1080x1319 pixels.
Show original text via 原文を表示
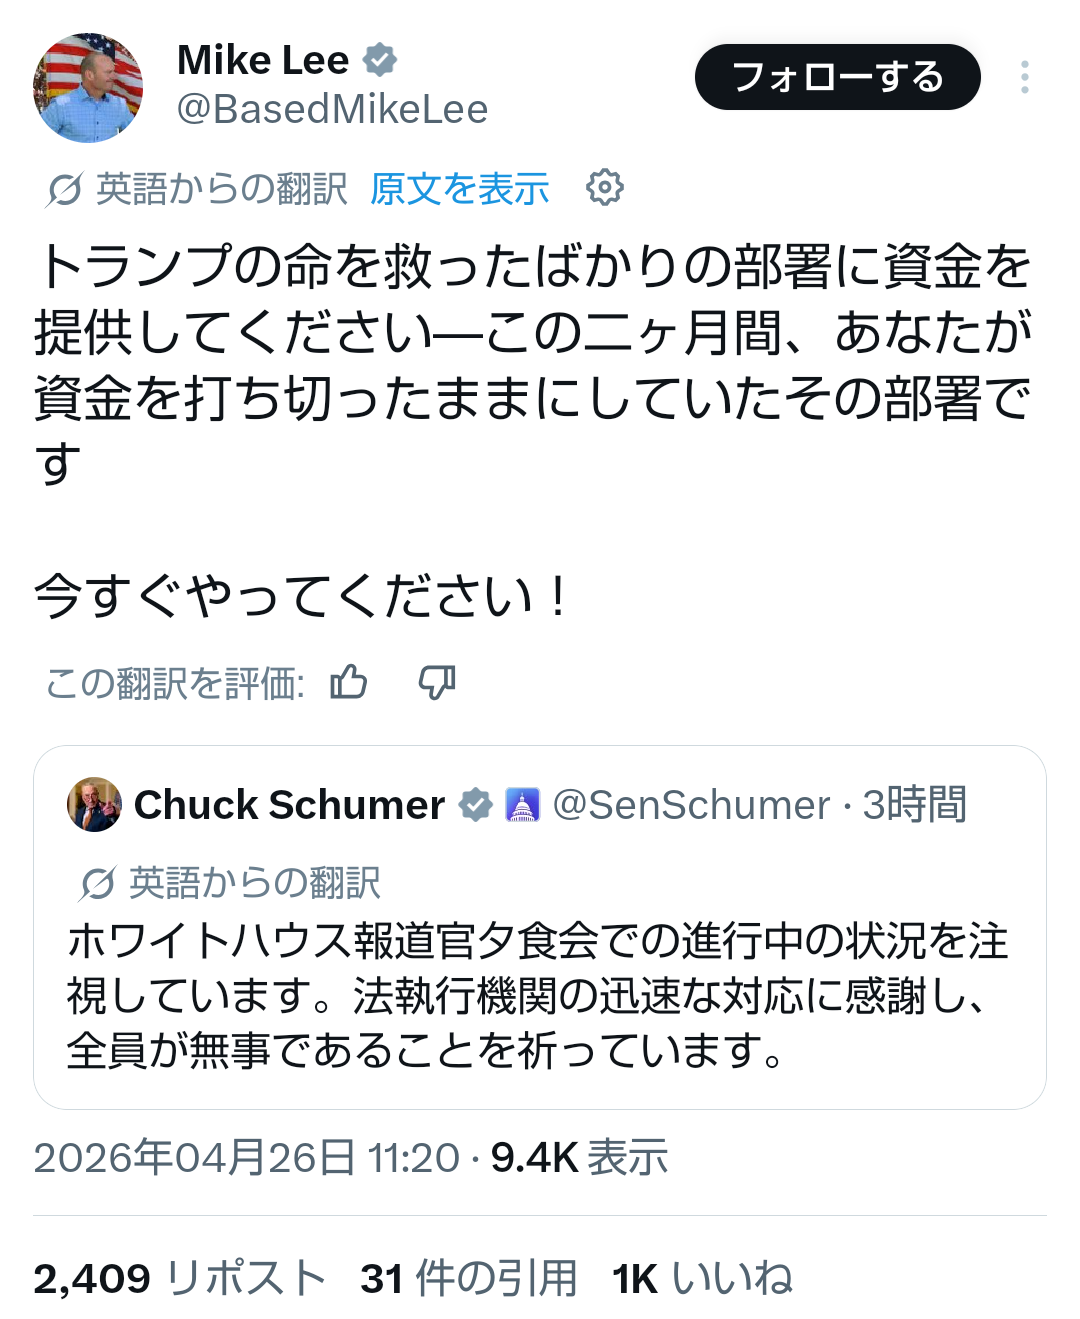click(460, 189)
